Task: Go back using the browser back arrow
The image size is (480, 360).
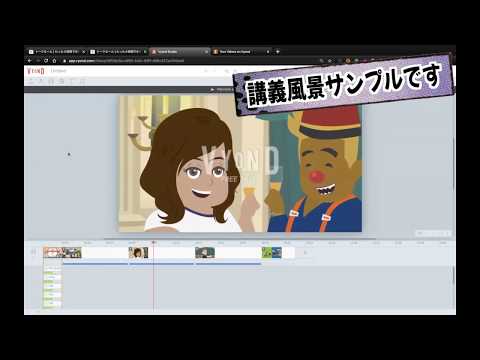Action: (30, 61)
